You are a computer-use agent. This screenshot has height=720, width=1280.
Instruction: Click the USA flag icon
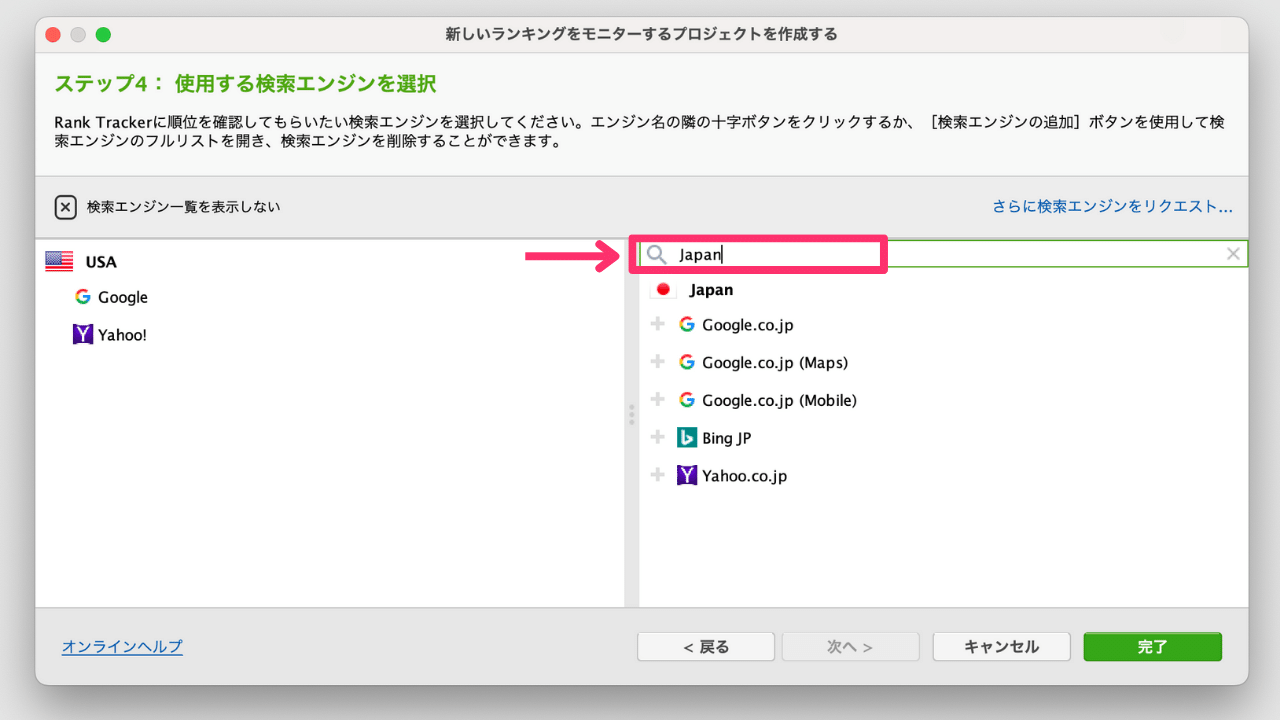(59, 262)
